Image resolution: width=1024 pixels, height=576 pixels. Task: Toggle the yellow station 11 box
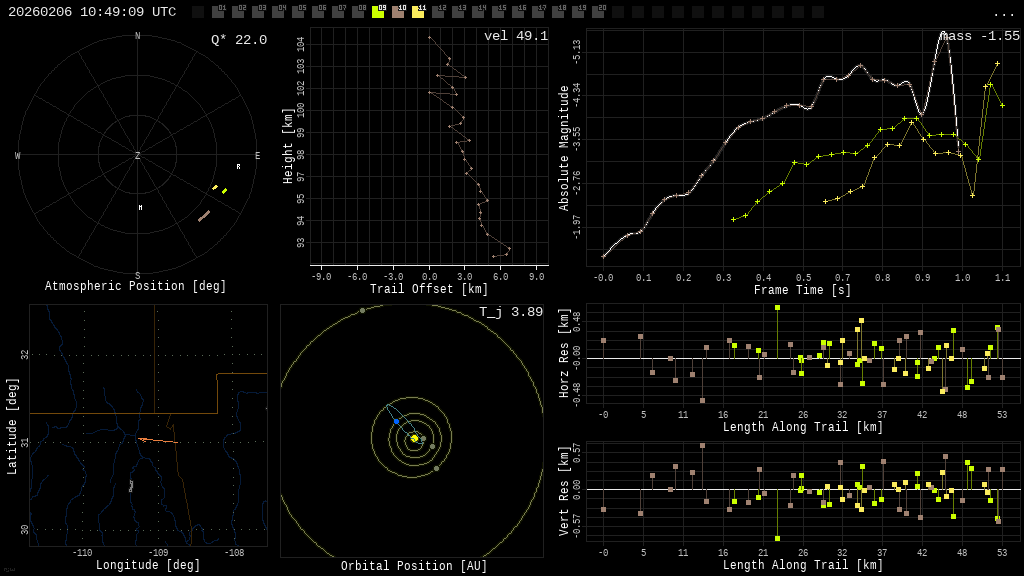pyautogui.click(x=418, y=12)
